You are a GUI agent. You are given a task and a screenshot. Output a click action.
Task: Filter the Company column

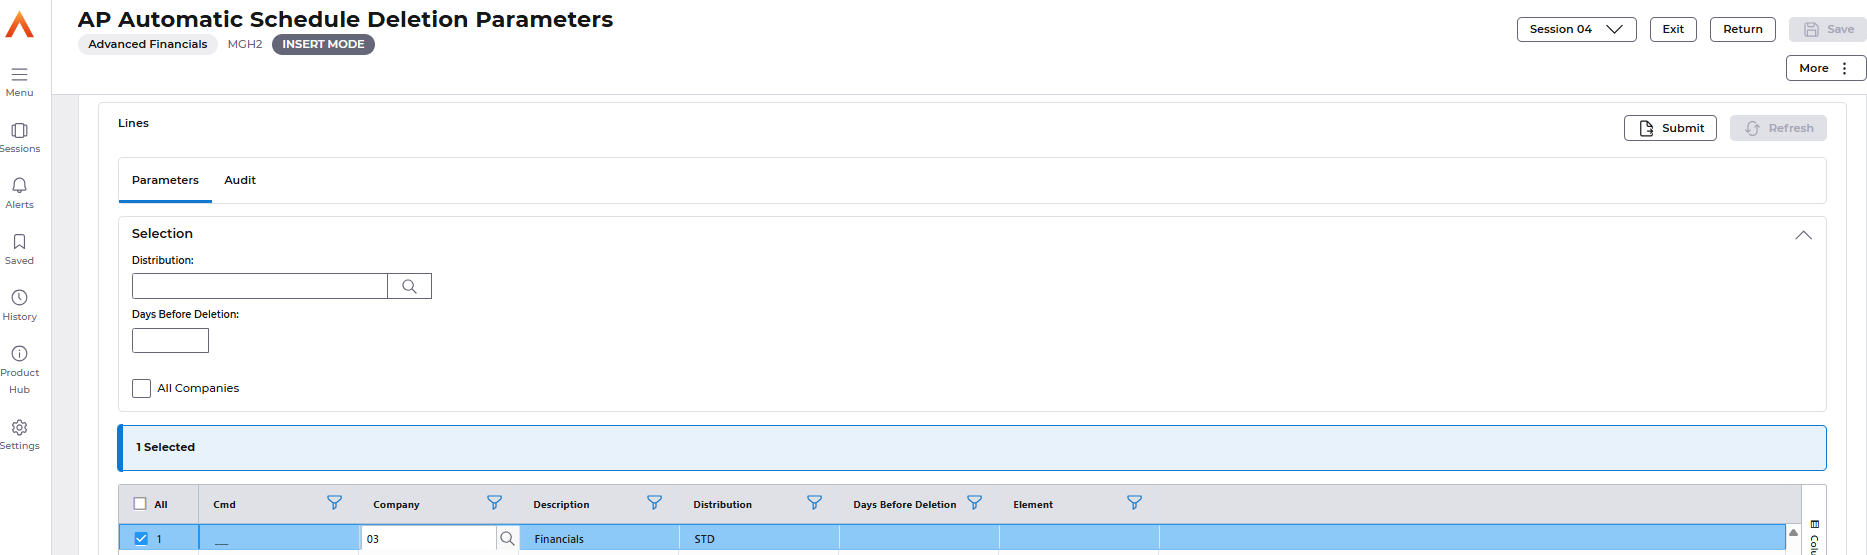494,503
